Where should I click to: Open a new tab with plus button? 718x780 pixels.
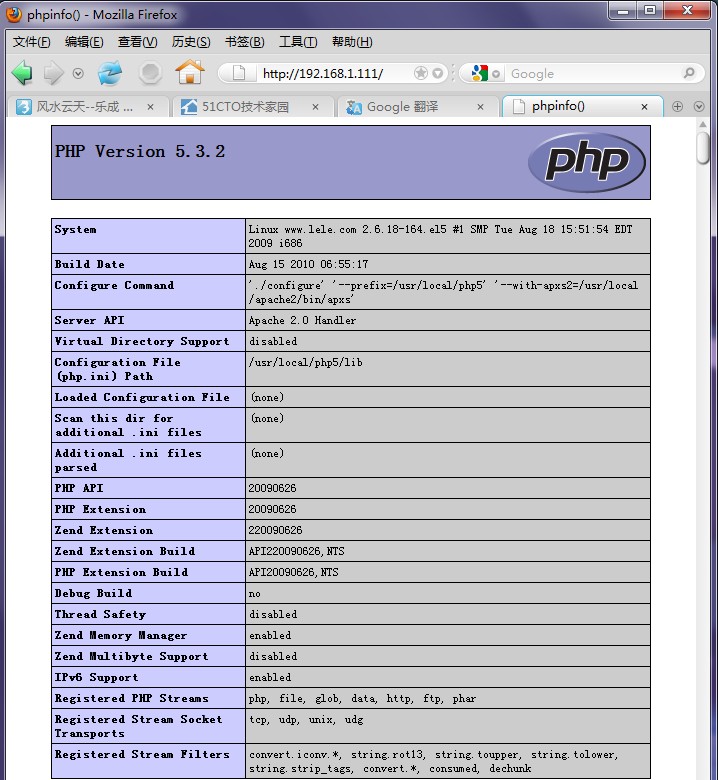point(677,106)
